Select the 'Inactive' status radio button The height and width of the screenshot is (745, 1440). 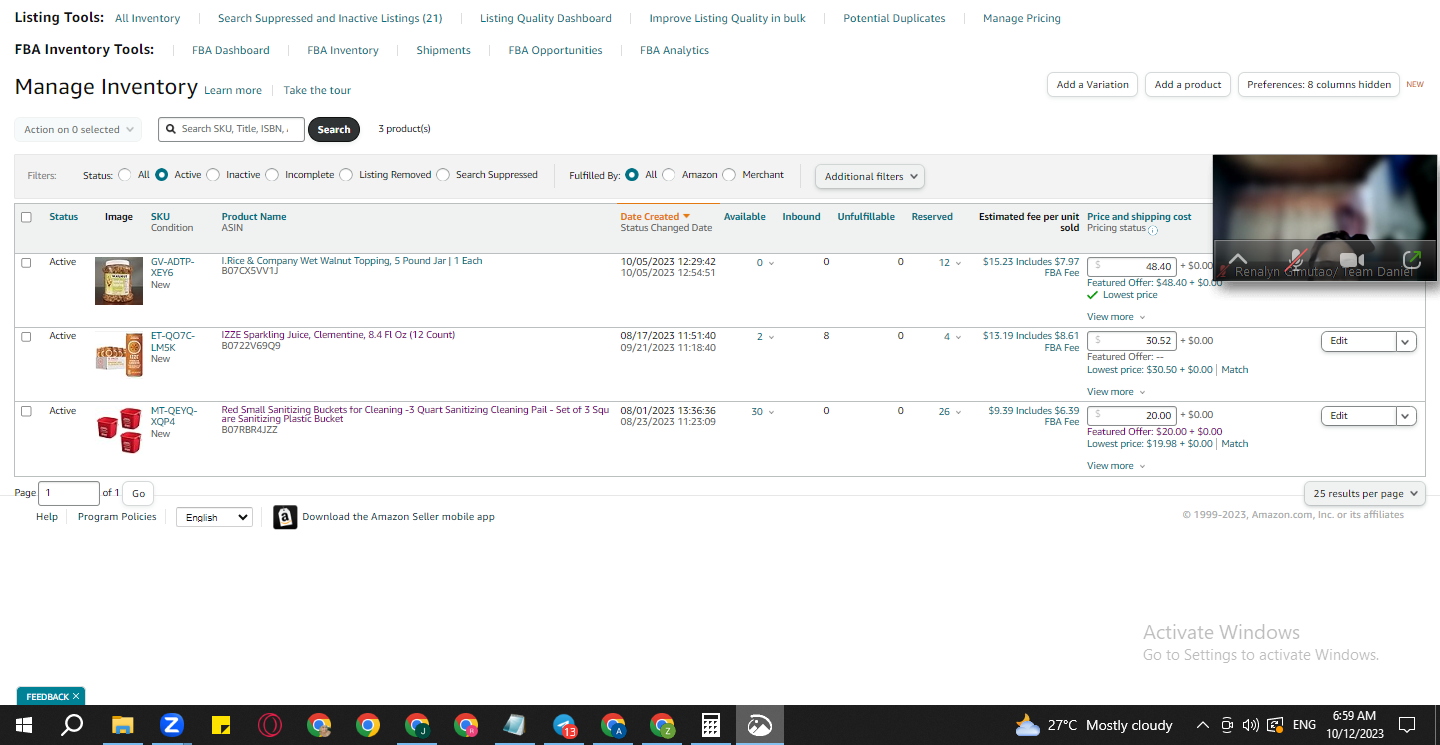212,175
